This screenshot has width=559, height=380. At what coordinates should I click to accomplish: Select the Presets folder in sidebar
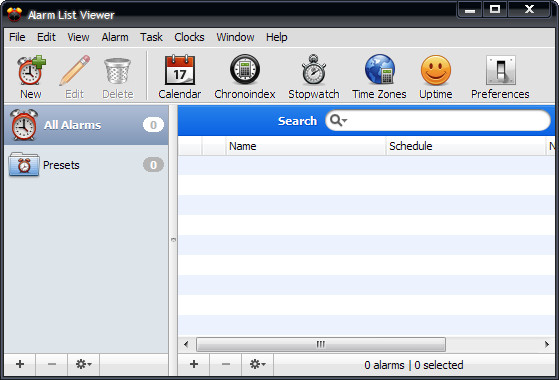[86, 165]
